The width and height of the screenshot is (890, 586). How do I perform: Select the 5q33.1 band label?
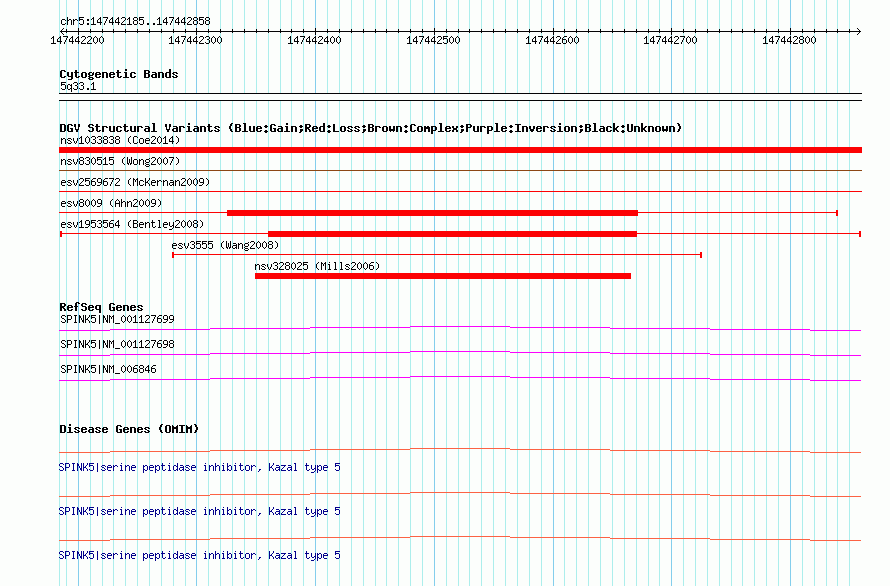click(x=78, y=86)
